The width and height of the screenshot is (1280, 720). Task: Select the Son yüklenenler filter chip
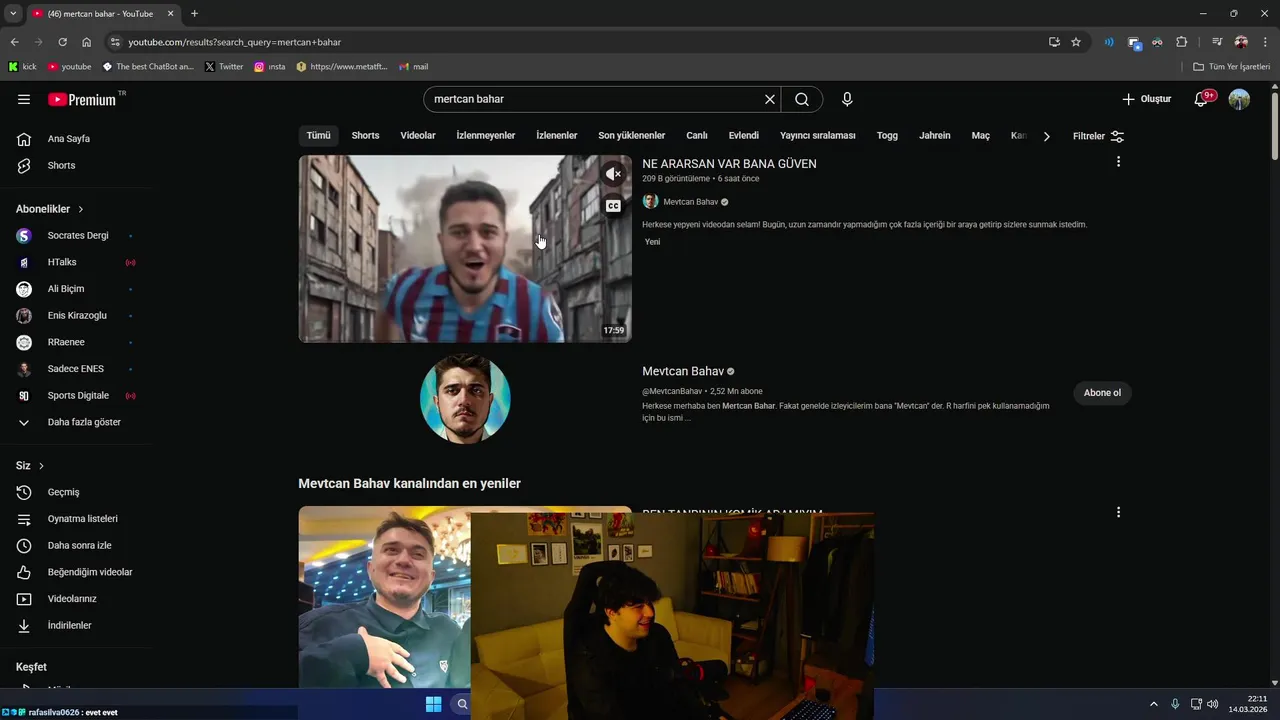(632, 136)
